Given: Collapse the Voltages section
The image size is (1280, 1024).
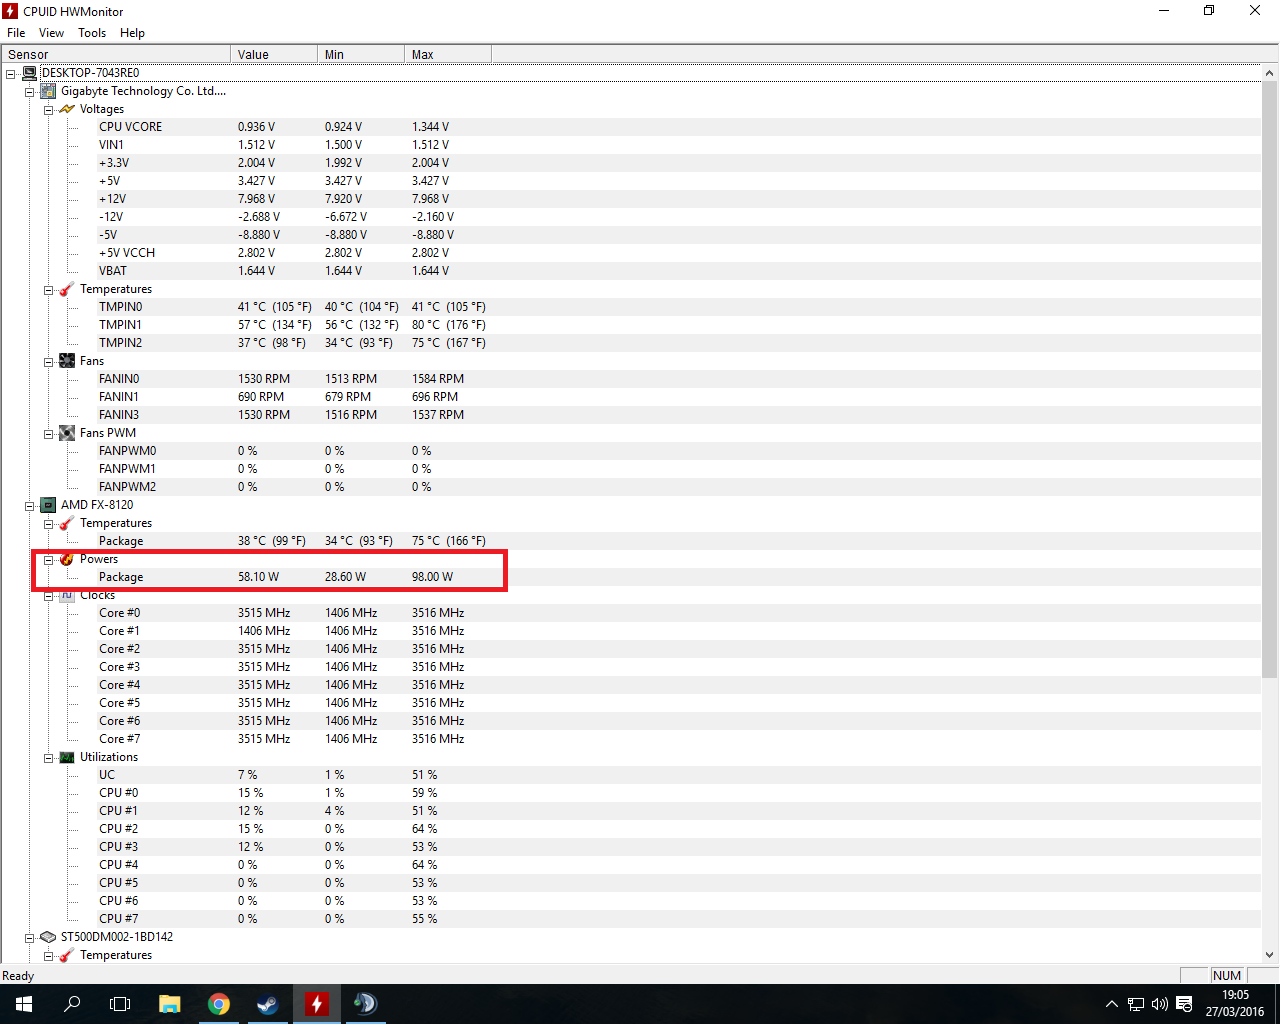Looking at the screenshot, I should pos(48,110).
